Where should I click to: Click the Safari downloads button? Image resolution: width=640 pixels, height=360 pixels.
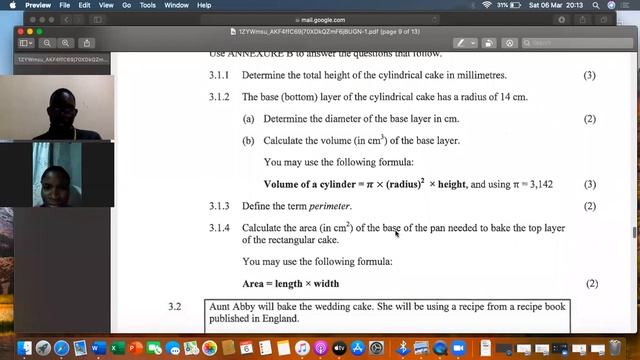562,20
